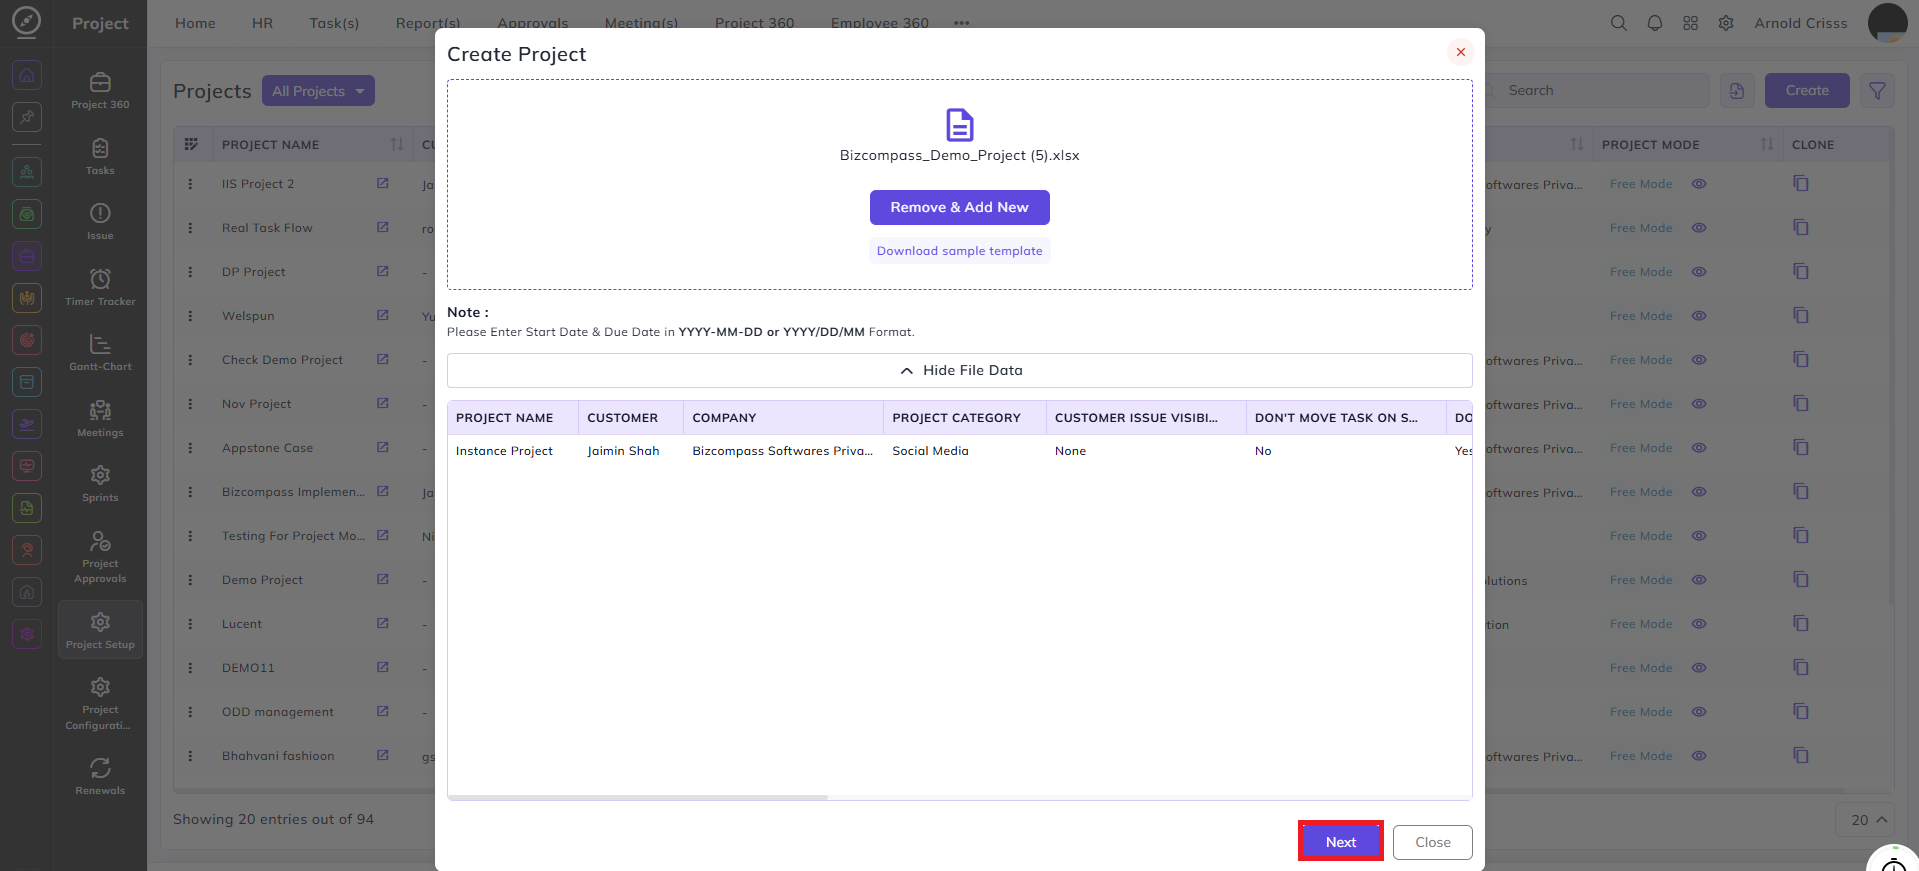Image resolution: width=1919 pixels, height=871 pixels.
Task: Open Renewals in the sidebar
Action: tap(100, 776)
